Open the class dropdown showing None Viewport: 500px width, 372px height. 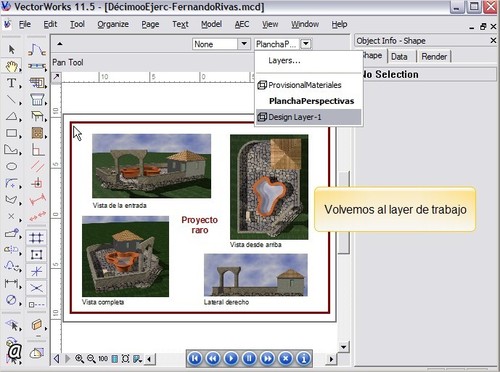(x=221, y=44)
